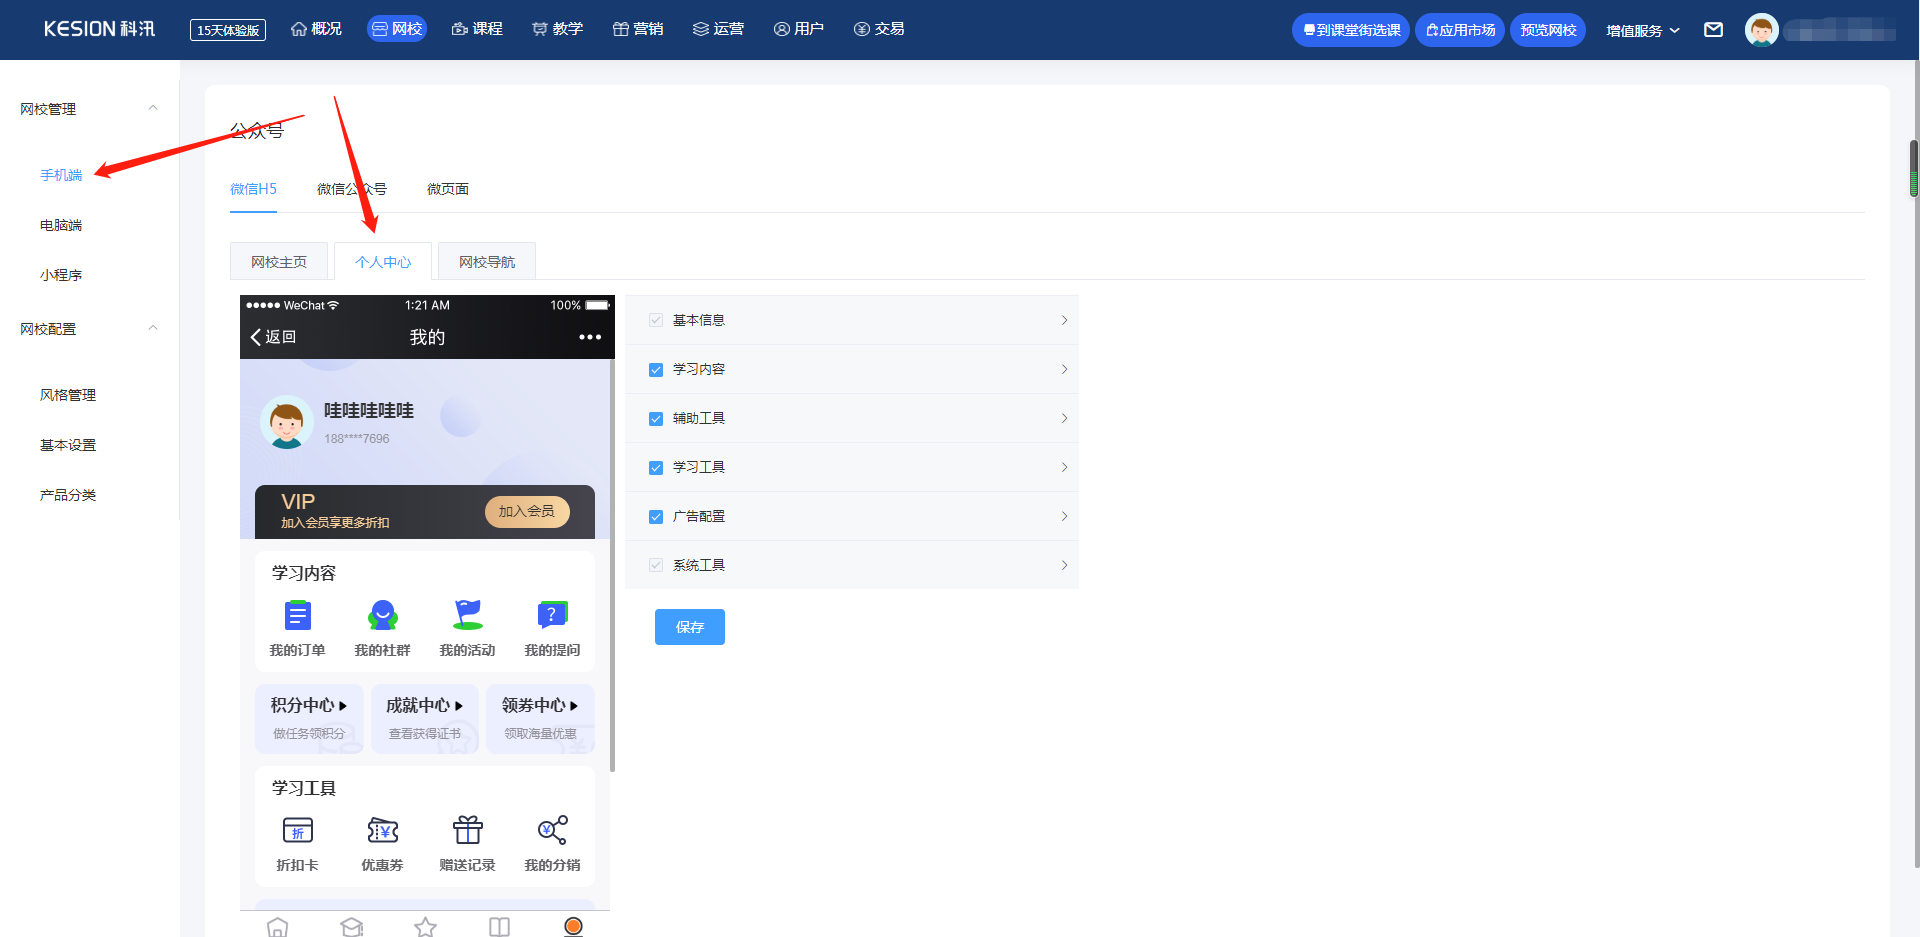The width and height of the screenshot is (1920, 937).
Task: Click the 折扣卡 discount card icon
Action: [x=297, y=830]
